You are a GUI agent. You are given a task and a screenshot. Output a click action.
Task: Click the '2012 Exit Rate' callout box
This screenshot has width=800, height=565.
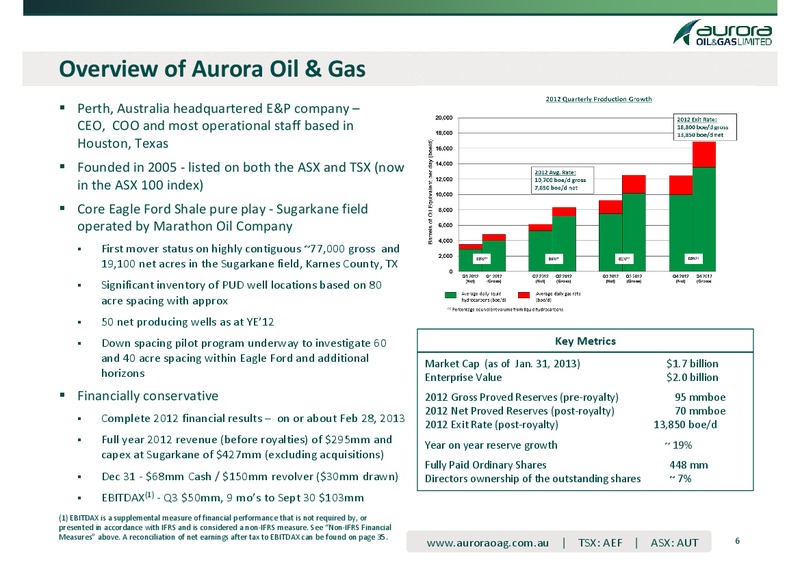[705, 127]
